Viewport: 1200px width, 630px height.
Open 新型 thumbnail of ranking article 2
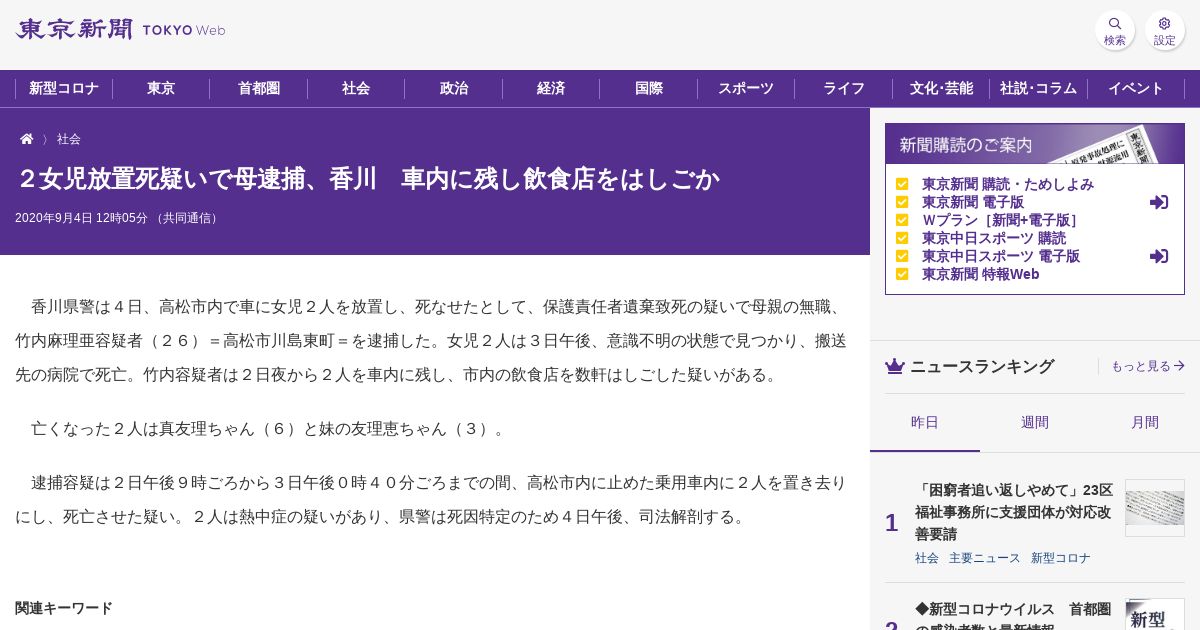(1155, 614)
